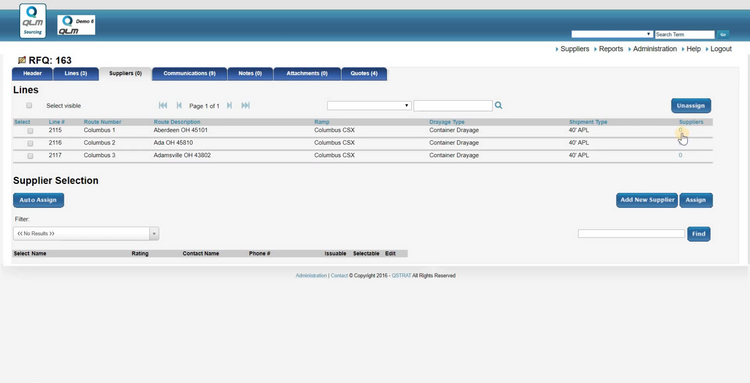The height and width of the screenshot is (383, 750).
Task: Toggle the Select visible checkbox
Action: [x=29, y=105]
